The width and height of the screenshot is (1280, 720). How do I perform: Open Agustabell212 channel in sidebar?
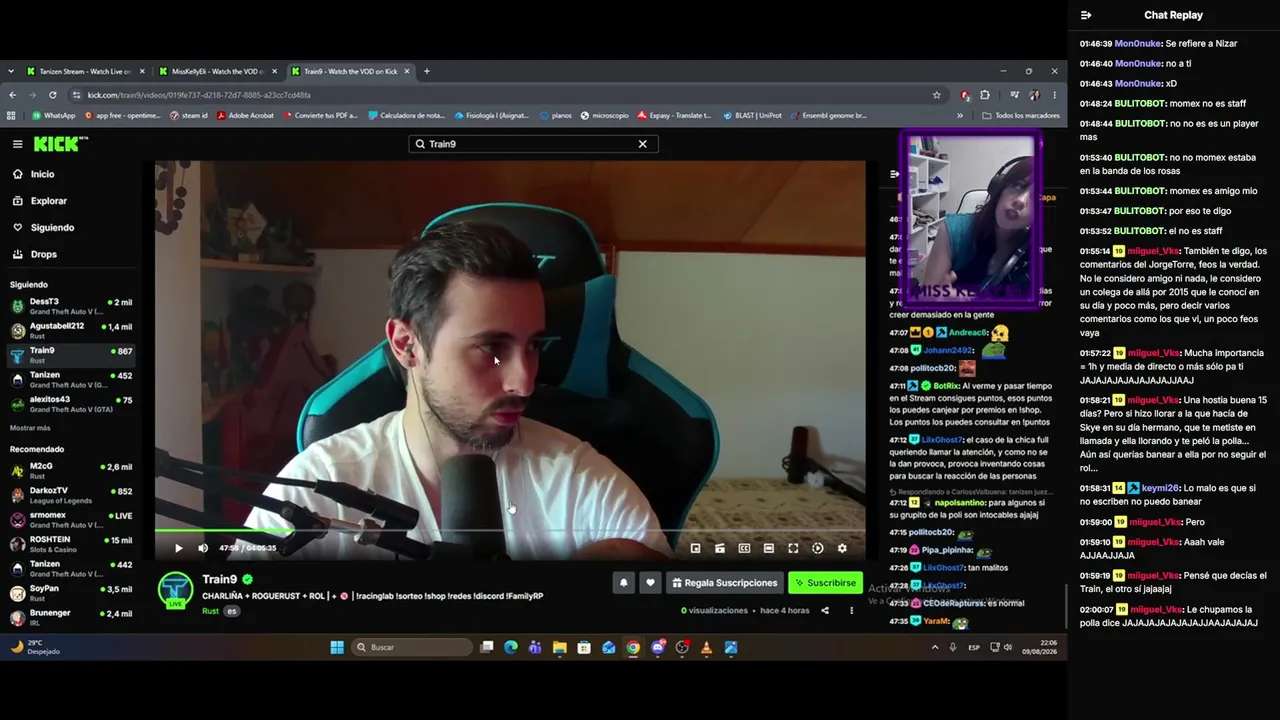71,330
